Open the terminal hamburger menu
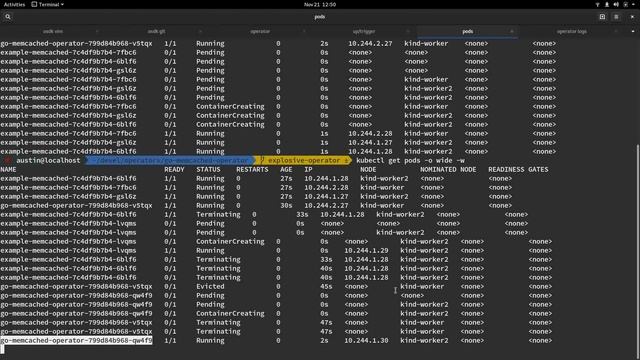Image resolution: width=640 pixels, height=360 pixels. [x=616, y=17]
